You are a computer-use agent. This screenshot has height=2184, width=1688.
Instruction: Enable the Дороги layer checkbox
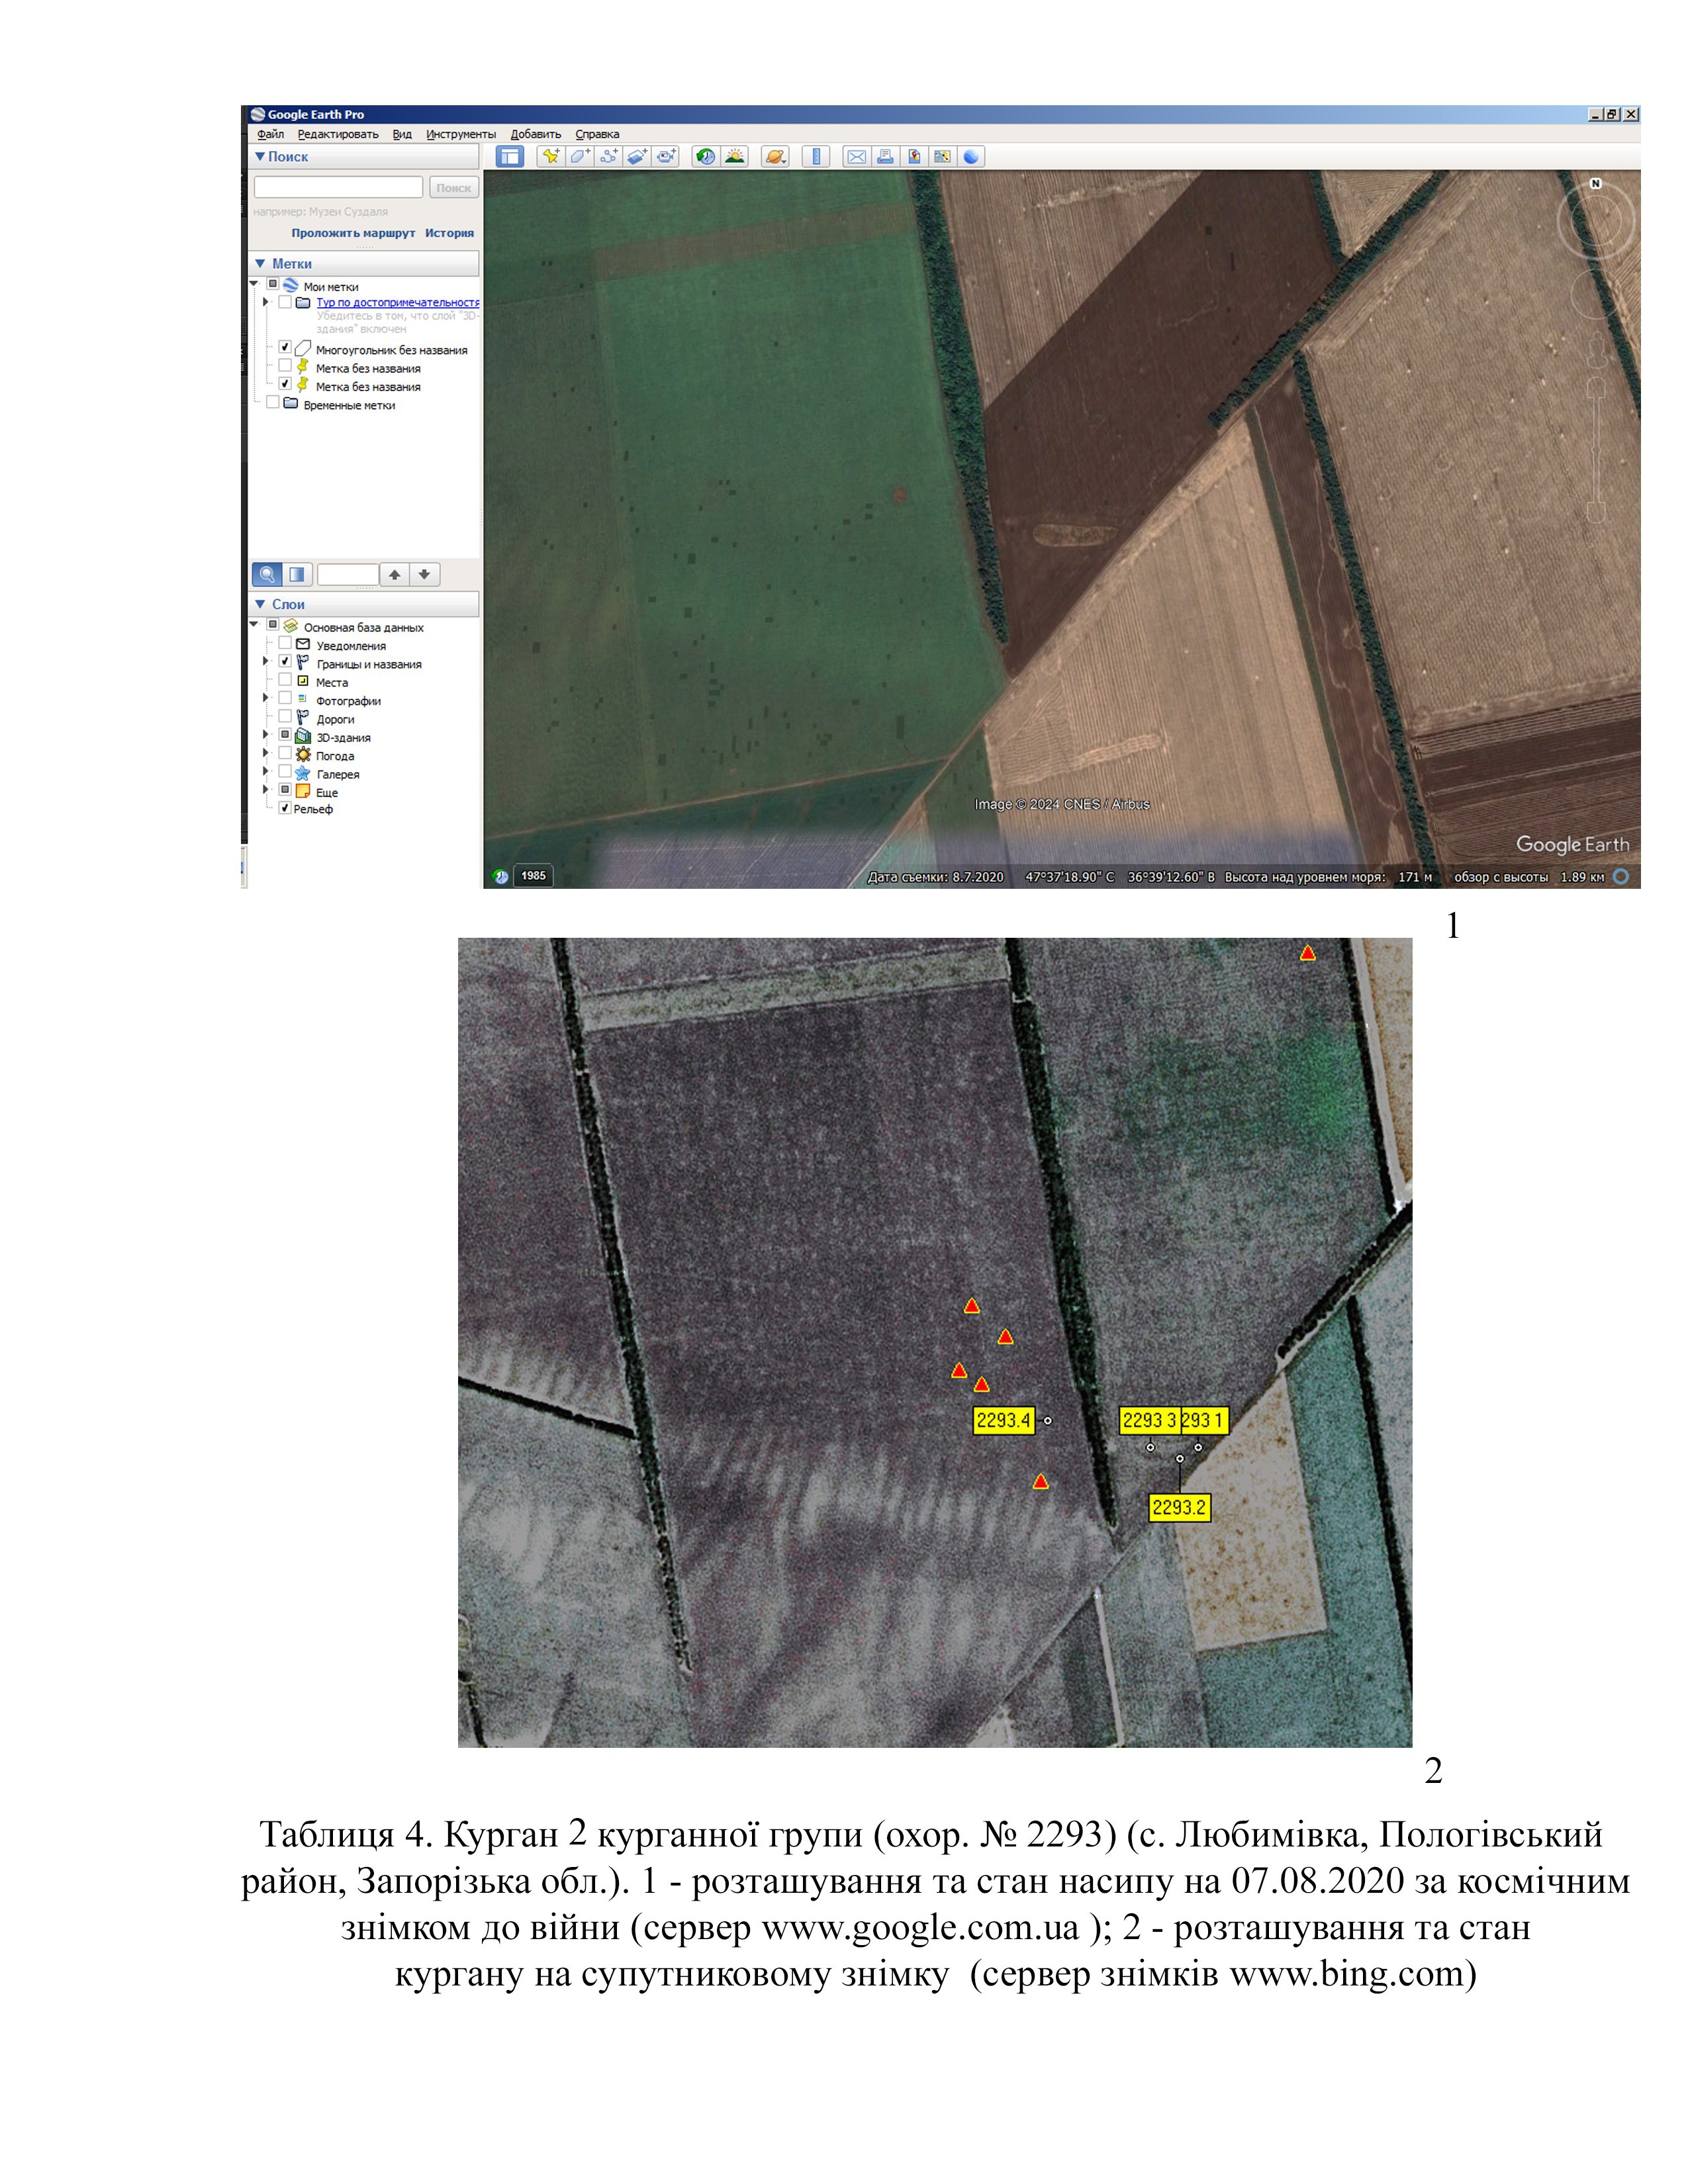(x=285, y=717)
